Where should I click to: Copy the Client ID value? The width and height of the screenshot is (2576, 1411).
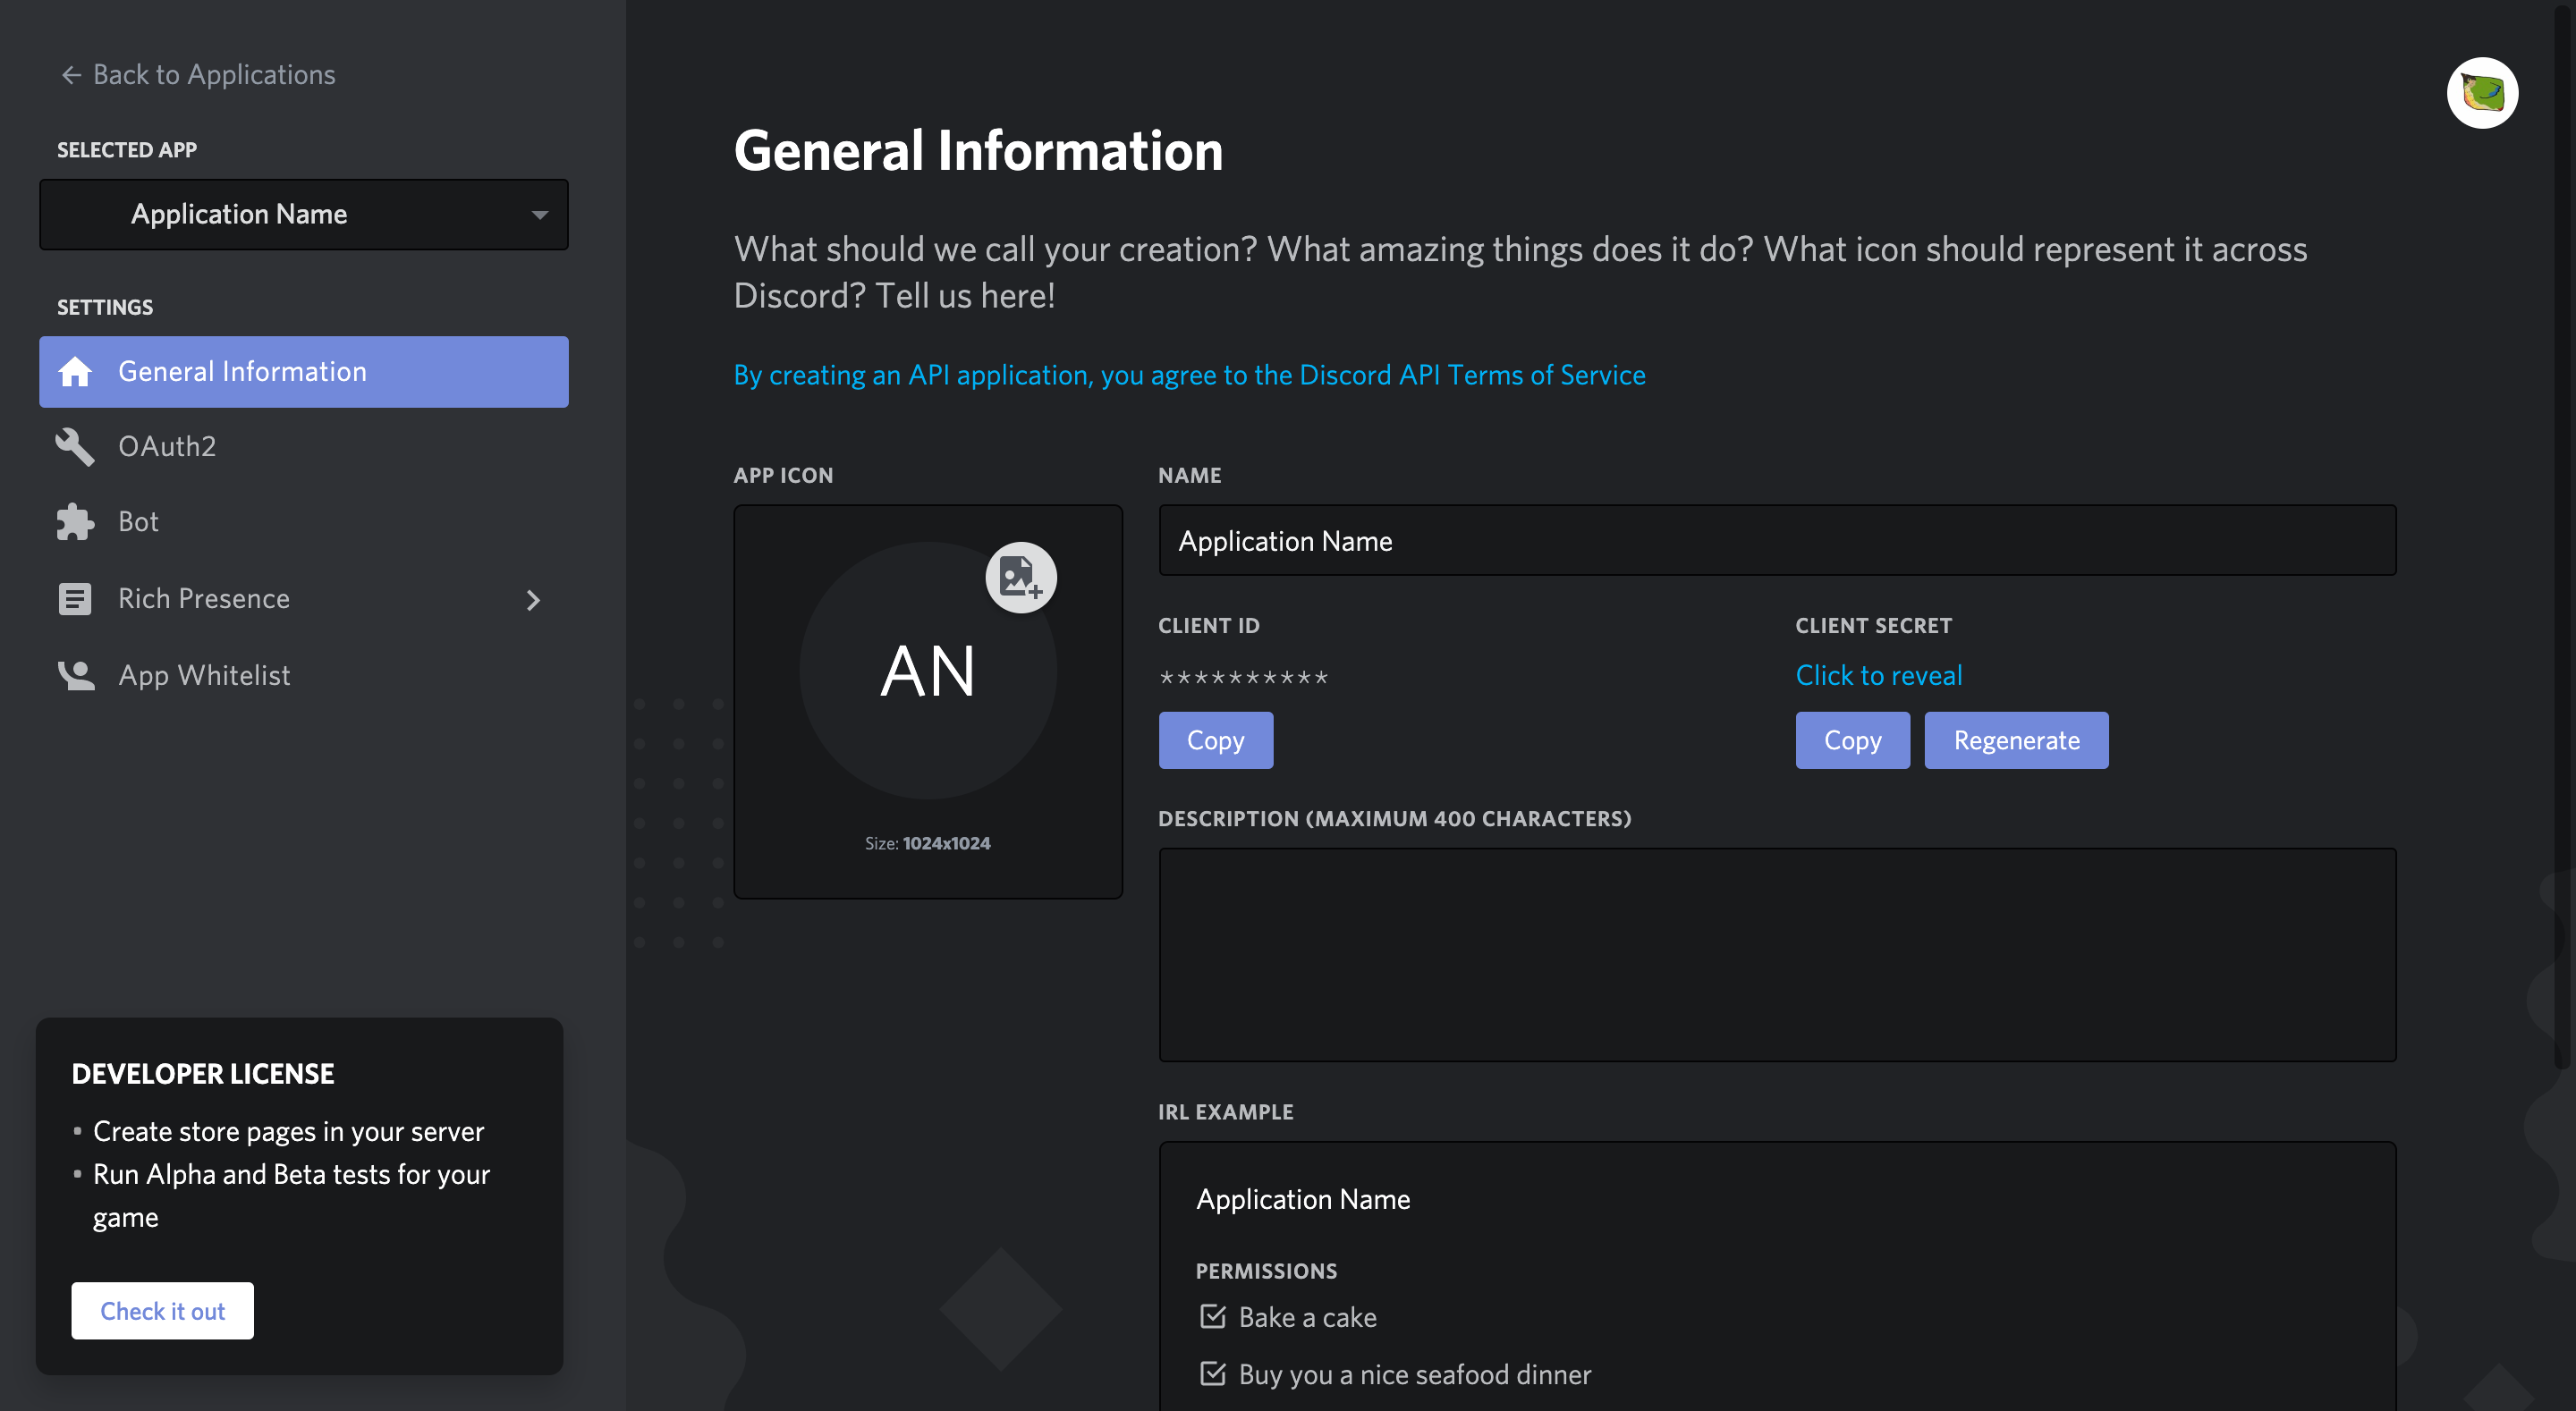pos(1216,740)
